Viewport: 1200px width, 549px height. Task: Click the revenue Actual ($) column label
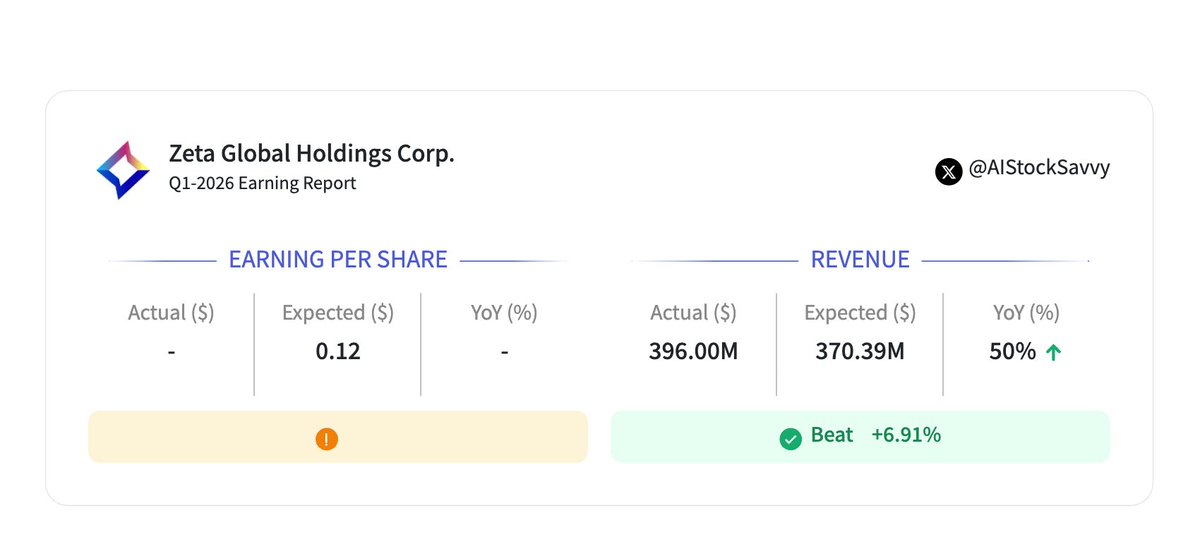tap(694, 313)
